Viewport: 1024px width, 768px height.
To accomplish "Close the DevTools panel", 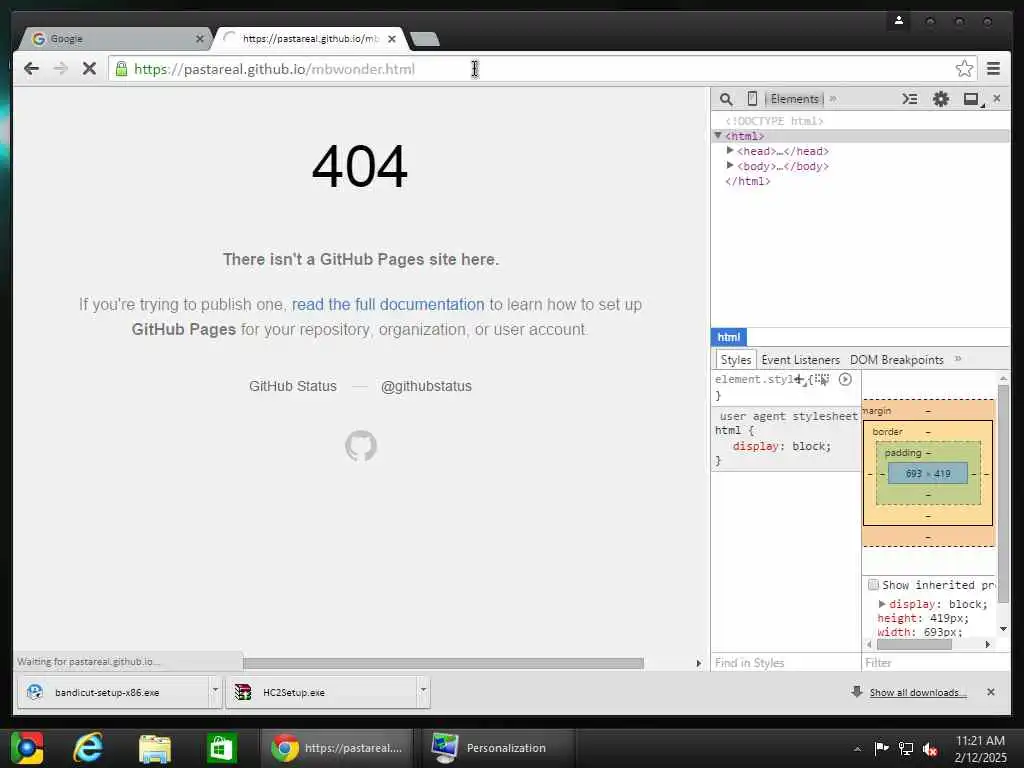I will coord(997,98).
